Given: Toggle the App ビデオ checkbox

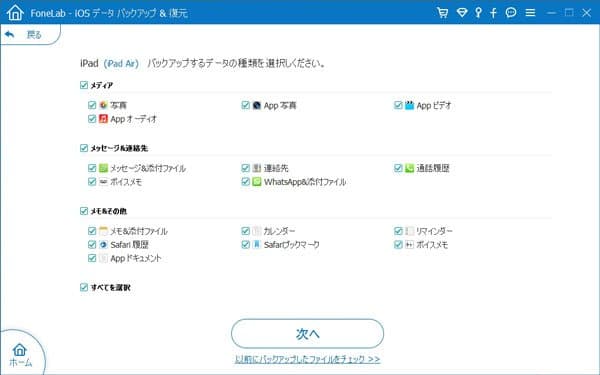Looking at the screenshot, I should pyautogui.click(x=398, y=105).
